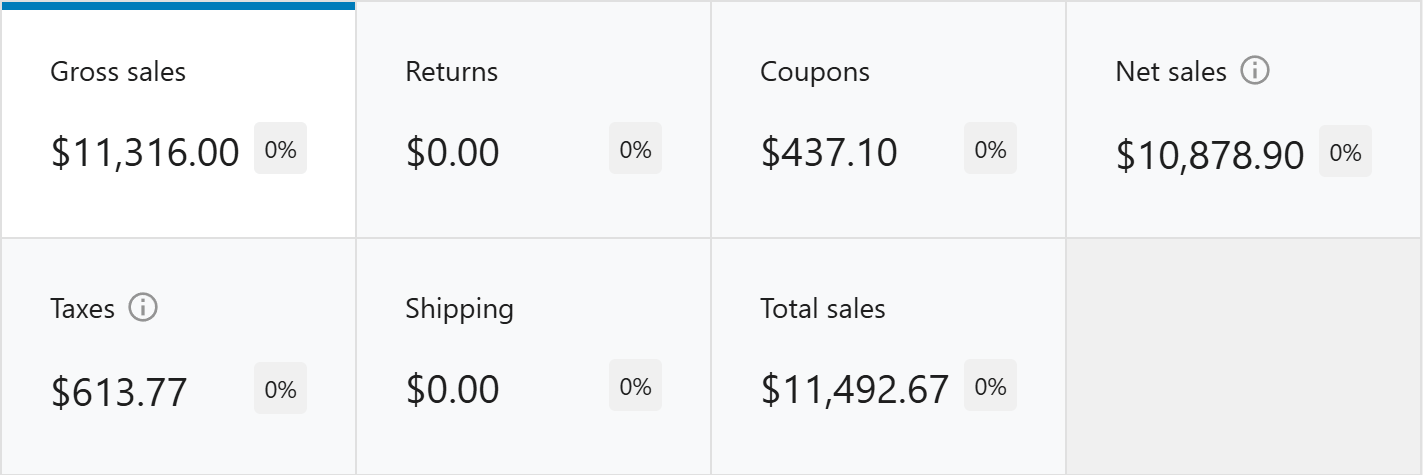Click the $613.77 taxes value
The height and width of the screenshot is (475, 1423).
(x=119, y=392)
